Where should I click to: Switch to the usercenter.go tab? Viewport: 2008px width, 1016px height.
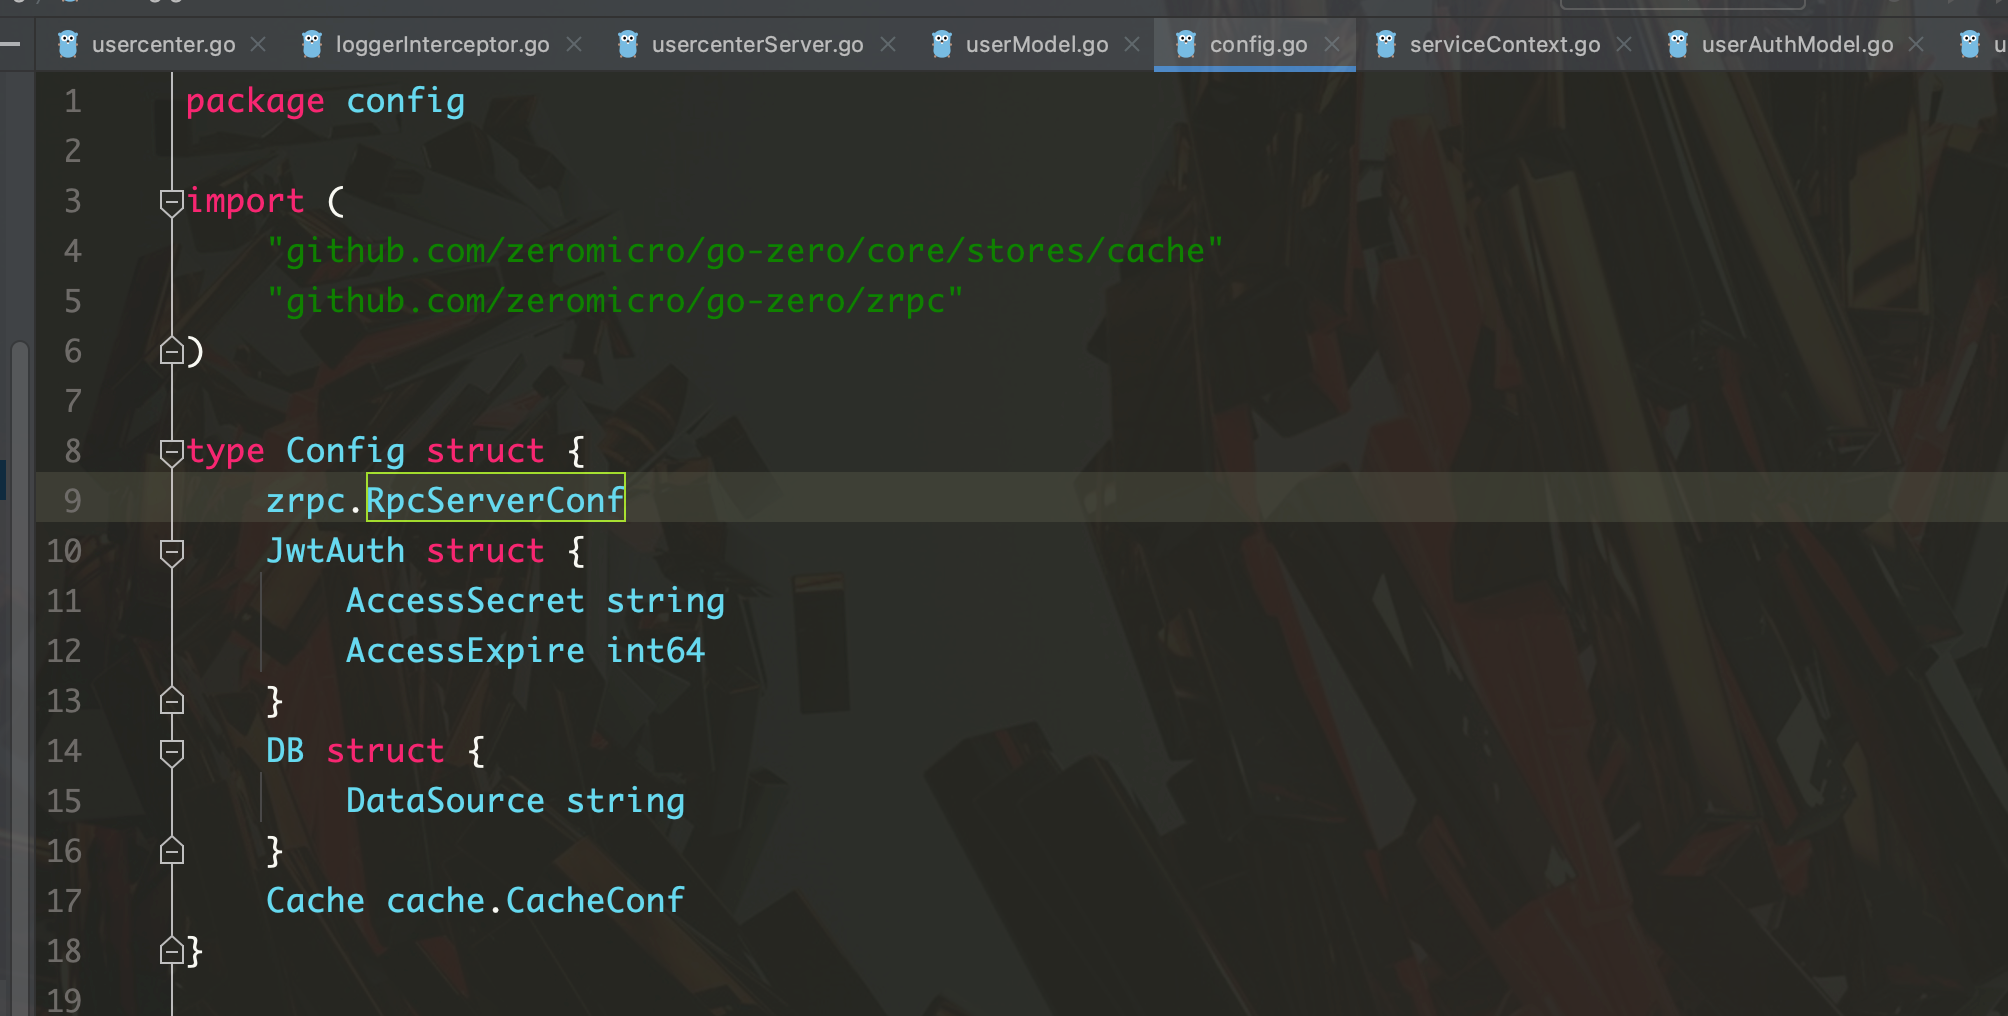[x=163, y=44]
